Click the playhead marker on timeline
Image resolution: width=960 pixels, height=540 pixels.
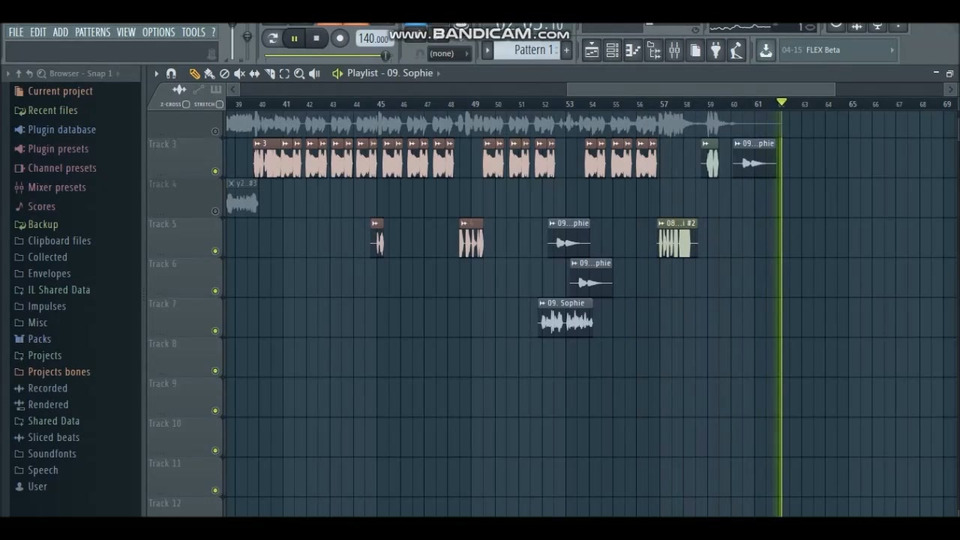[x=781, y=102]
